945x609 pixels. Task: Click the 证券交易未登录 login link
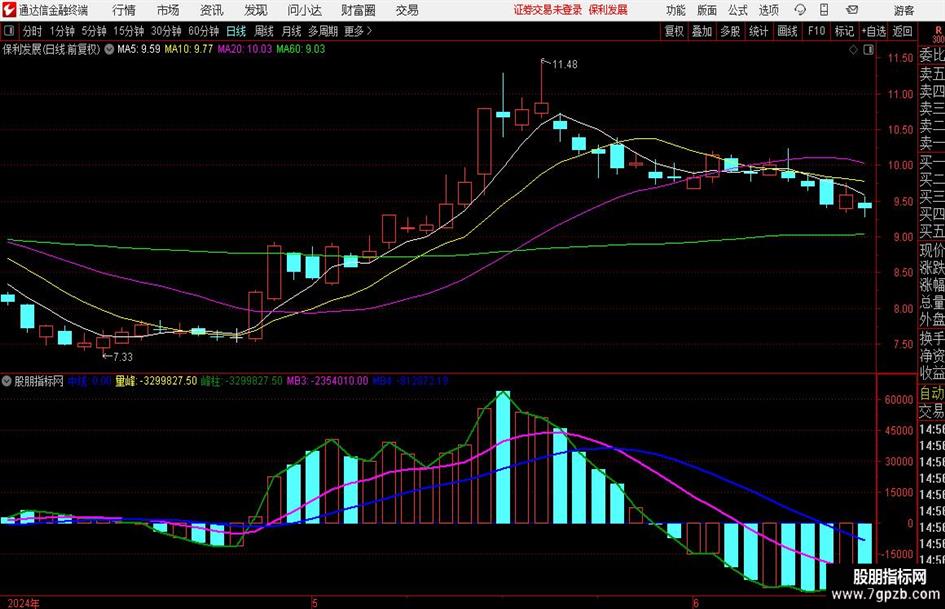[x=548, y=10]
